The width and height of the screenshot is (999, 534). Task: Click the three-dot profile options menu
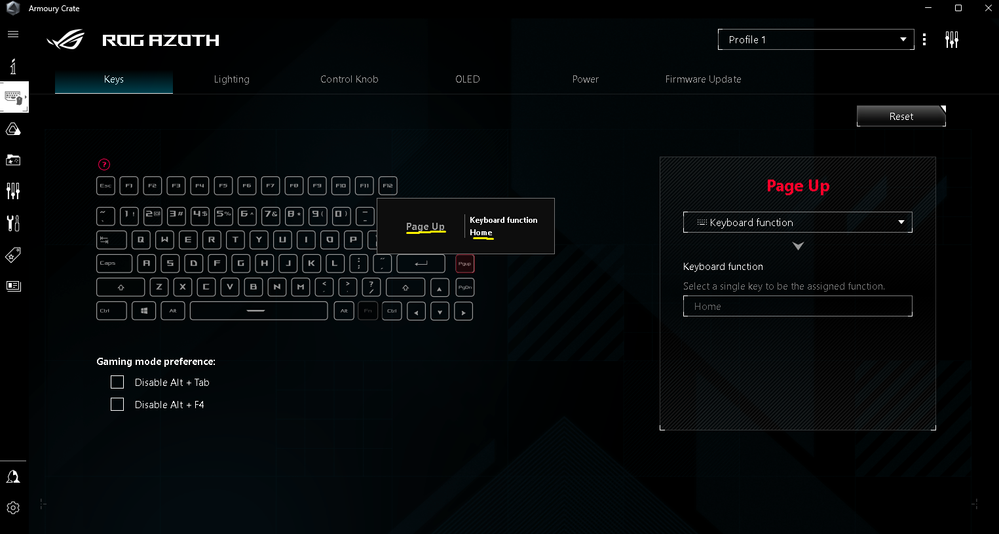pos(924,40)
